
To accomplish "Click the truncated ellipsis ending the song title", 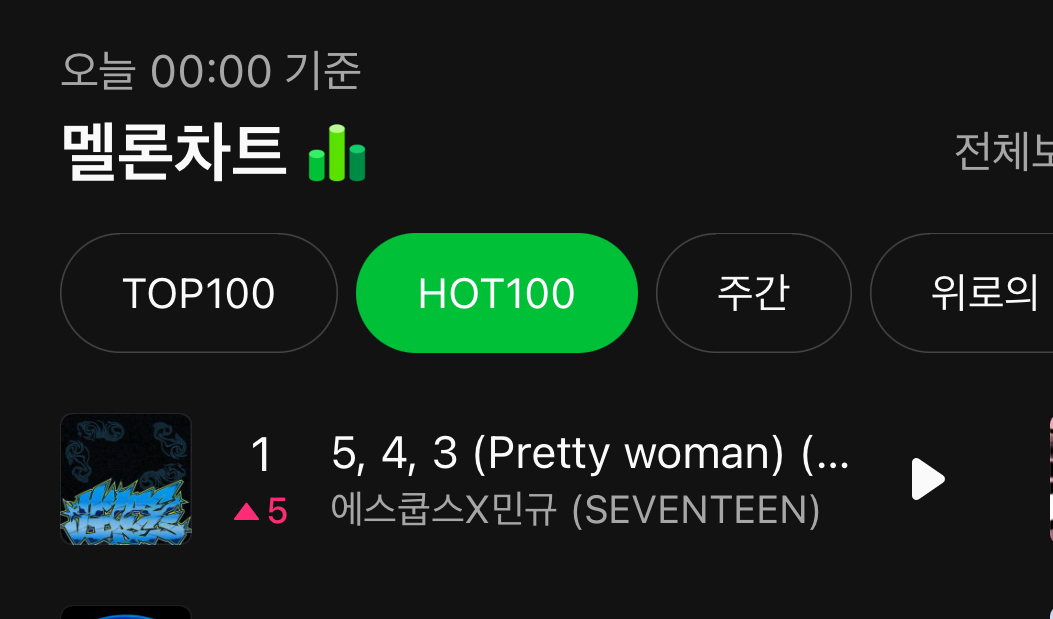I will (x=832, y=456).
